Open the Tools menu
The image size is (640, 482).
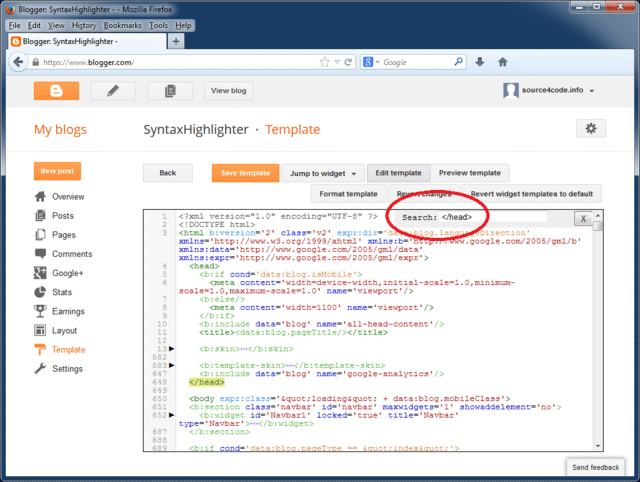(158, 25)
